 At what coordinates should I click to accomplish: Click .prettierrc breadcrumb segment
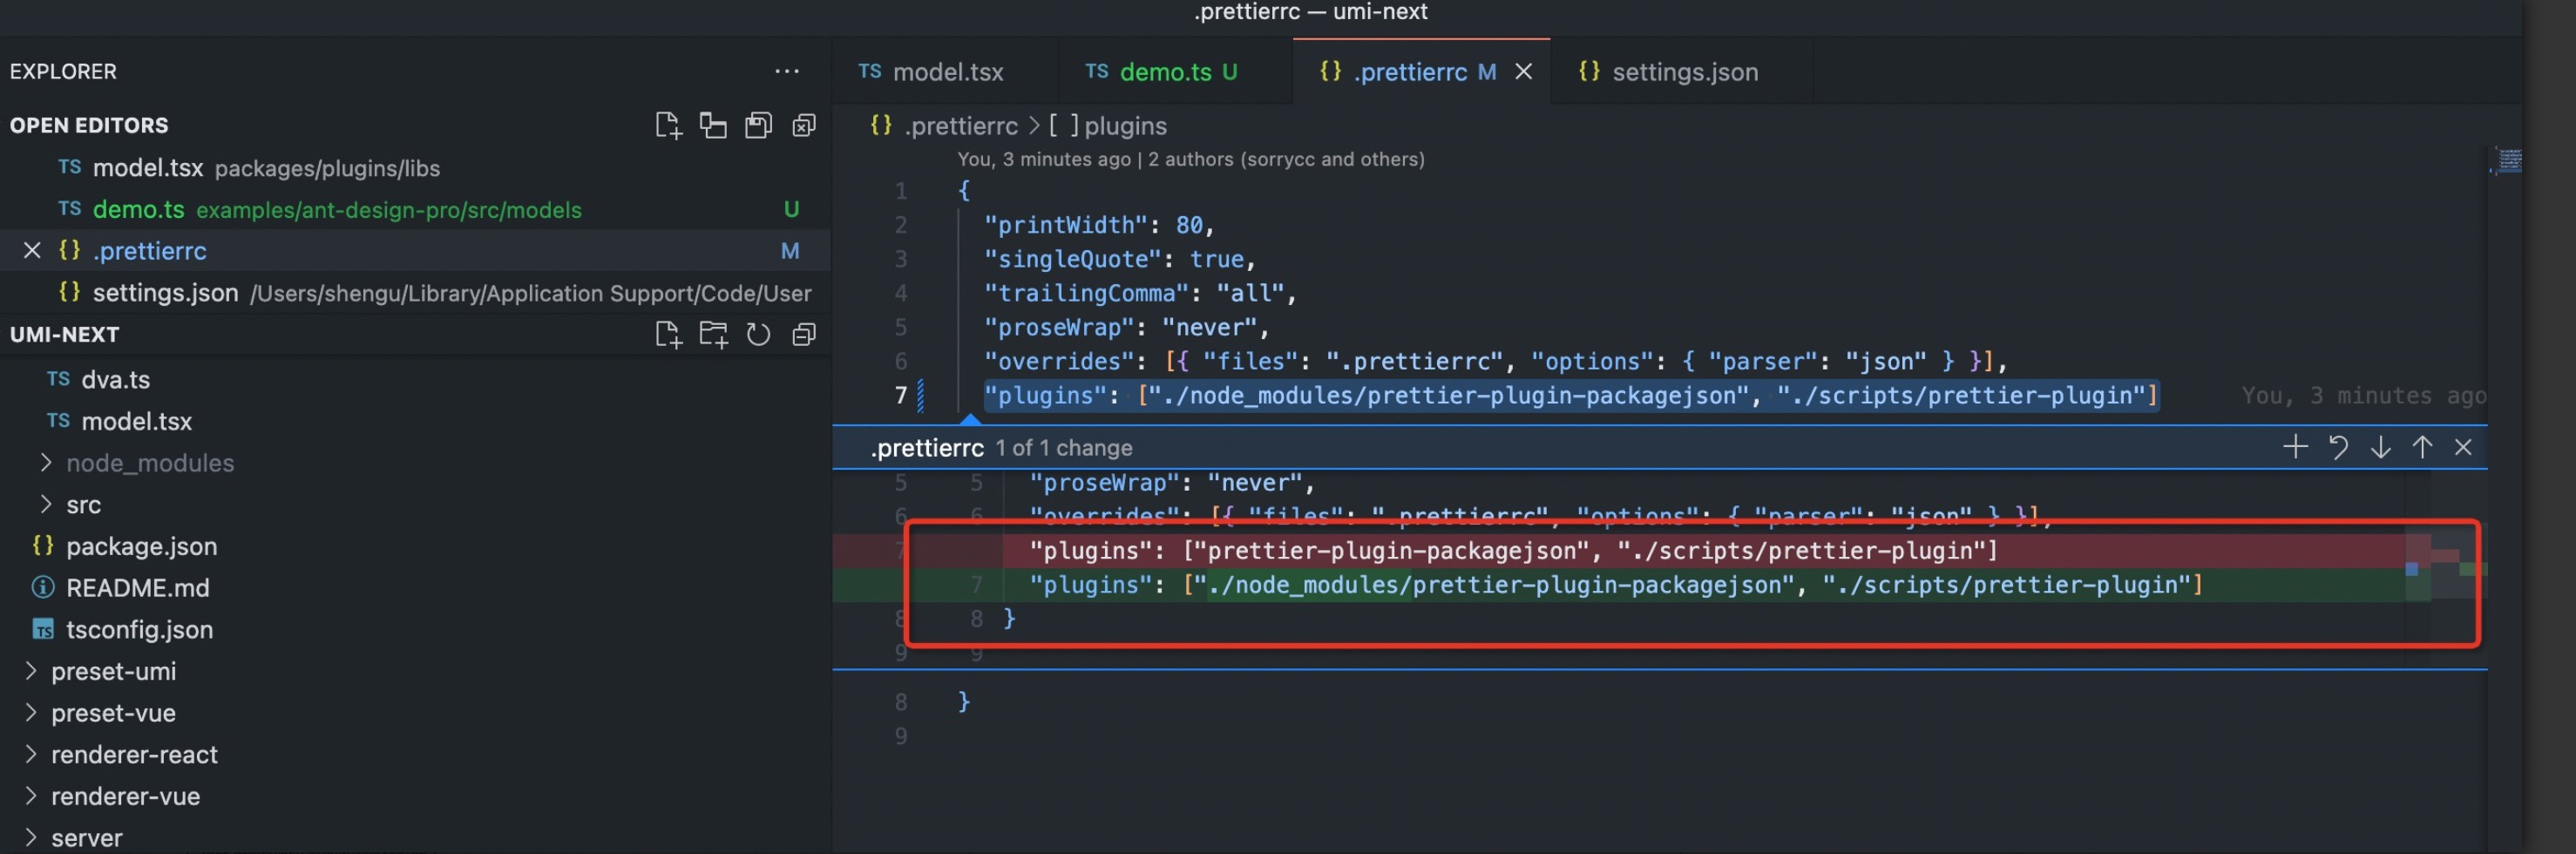click(x=961, y=125)
